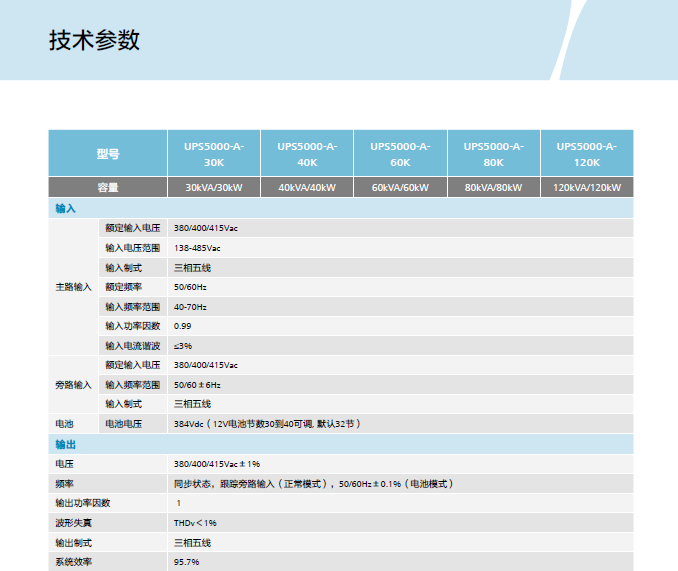Select the 型号 header cell
Image resolution: width=678 pixels, height=571 pixels.
(x=108, y=154)
